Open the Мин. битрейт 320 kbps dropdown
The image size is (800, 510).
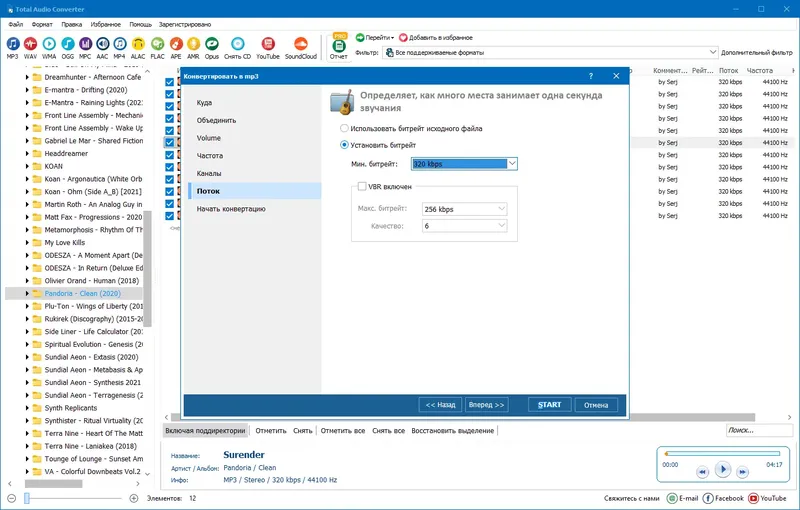point(512,164)
